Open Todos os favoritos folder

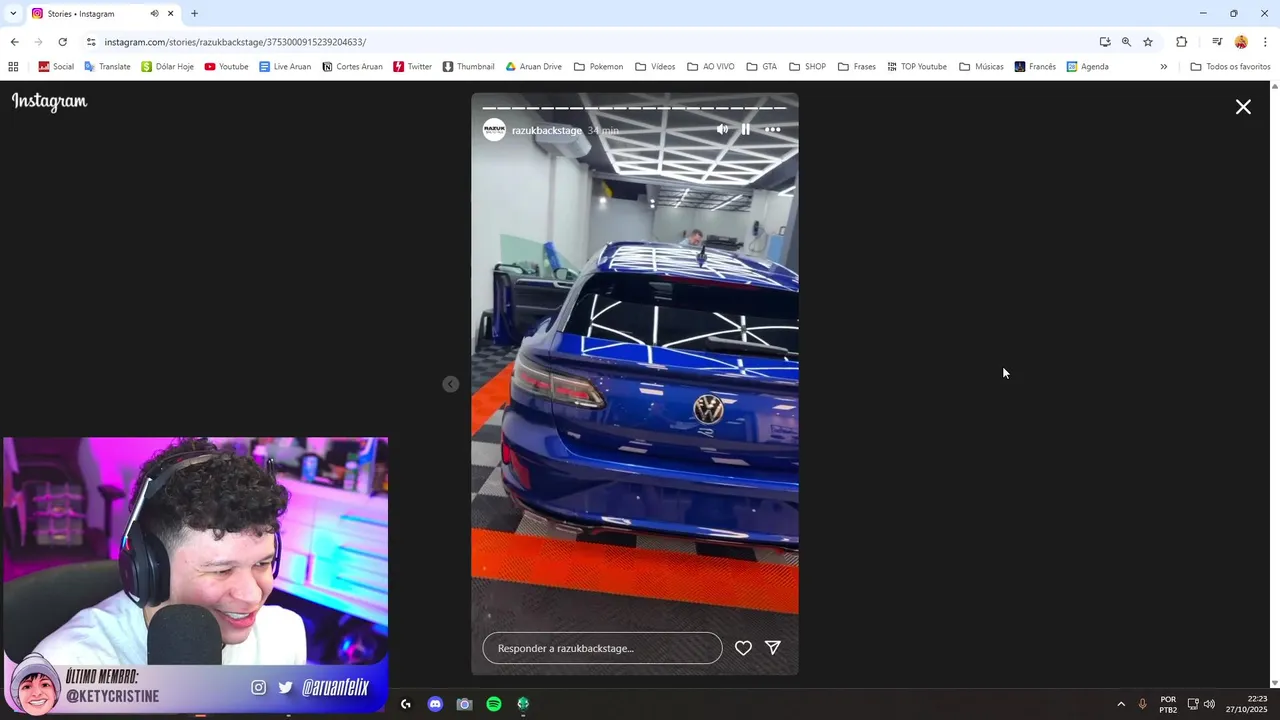[x=1230, y=67]
